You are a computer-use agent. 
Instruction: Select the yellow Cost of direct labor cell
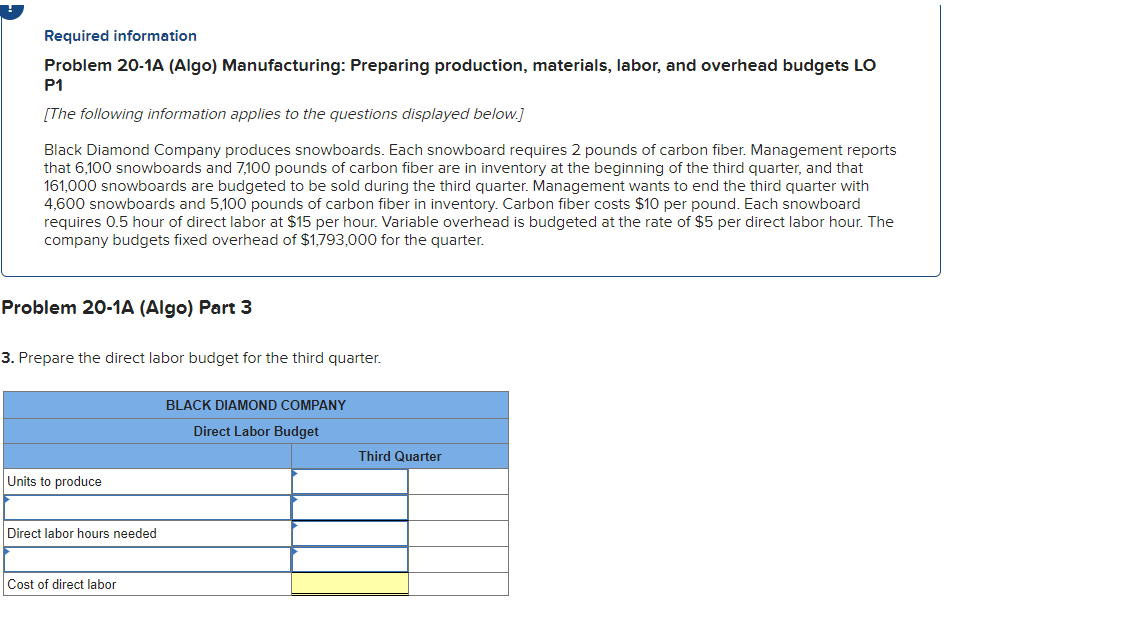349,584
